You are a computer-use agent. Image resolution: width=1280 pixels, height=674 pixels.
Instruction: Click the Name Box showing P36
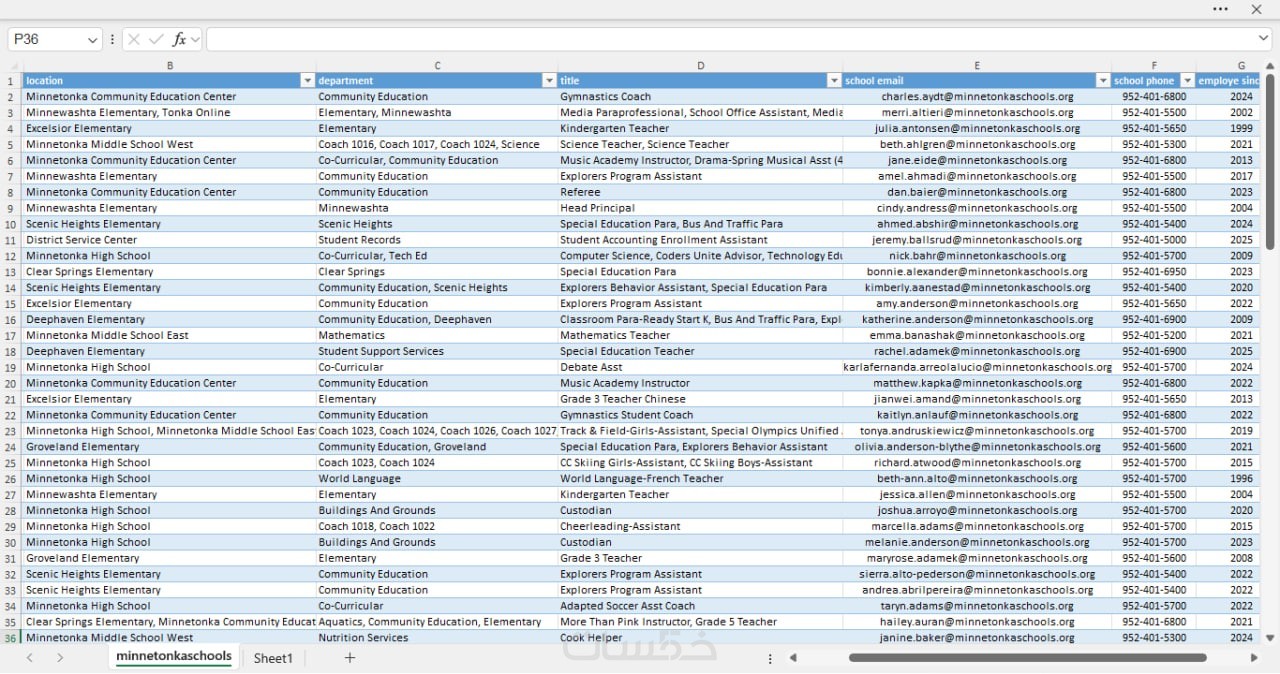pyautogui.click(x=46, y=39)
